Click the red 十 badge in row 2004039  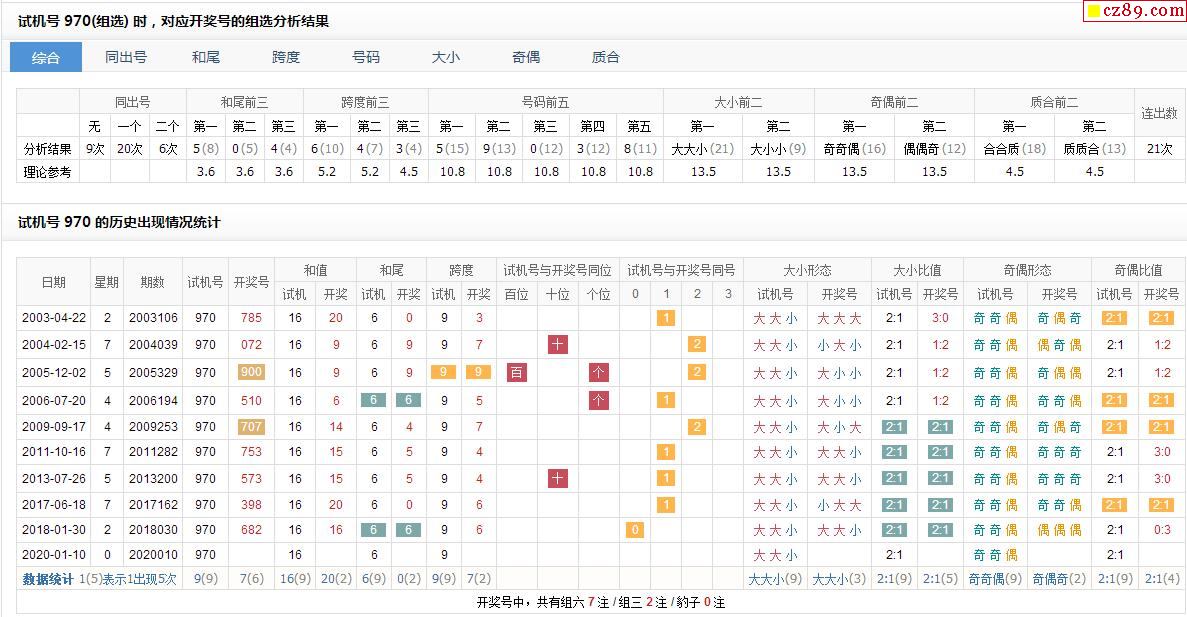click(558, 345)
